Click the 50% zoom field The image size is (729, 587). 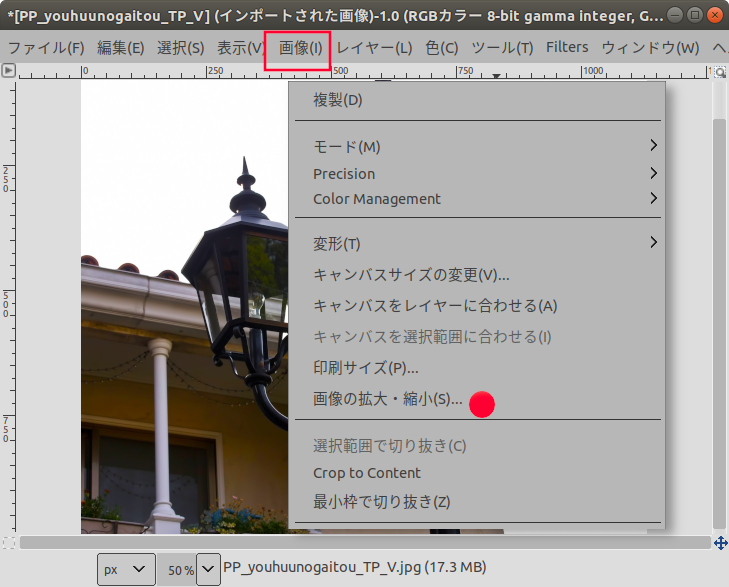(x=176, y=570)
